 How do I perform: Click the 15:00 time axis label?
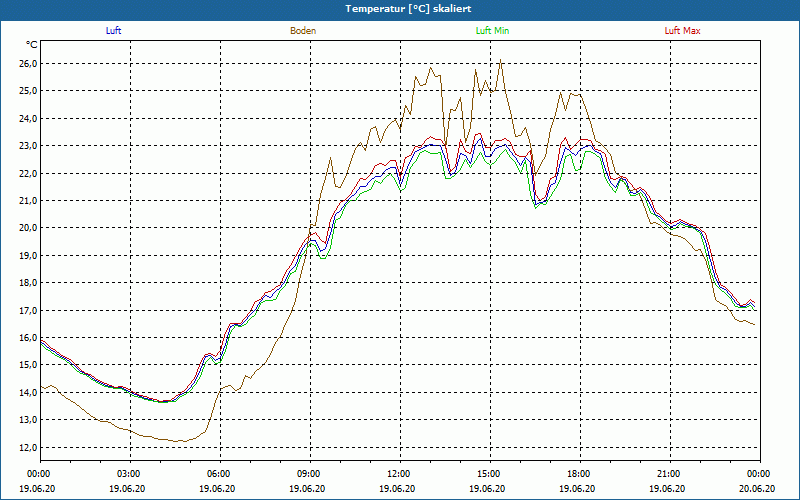490,474
